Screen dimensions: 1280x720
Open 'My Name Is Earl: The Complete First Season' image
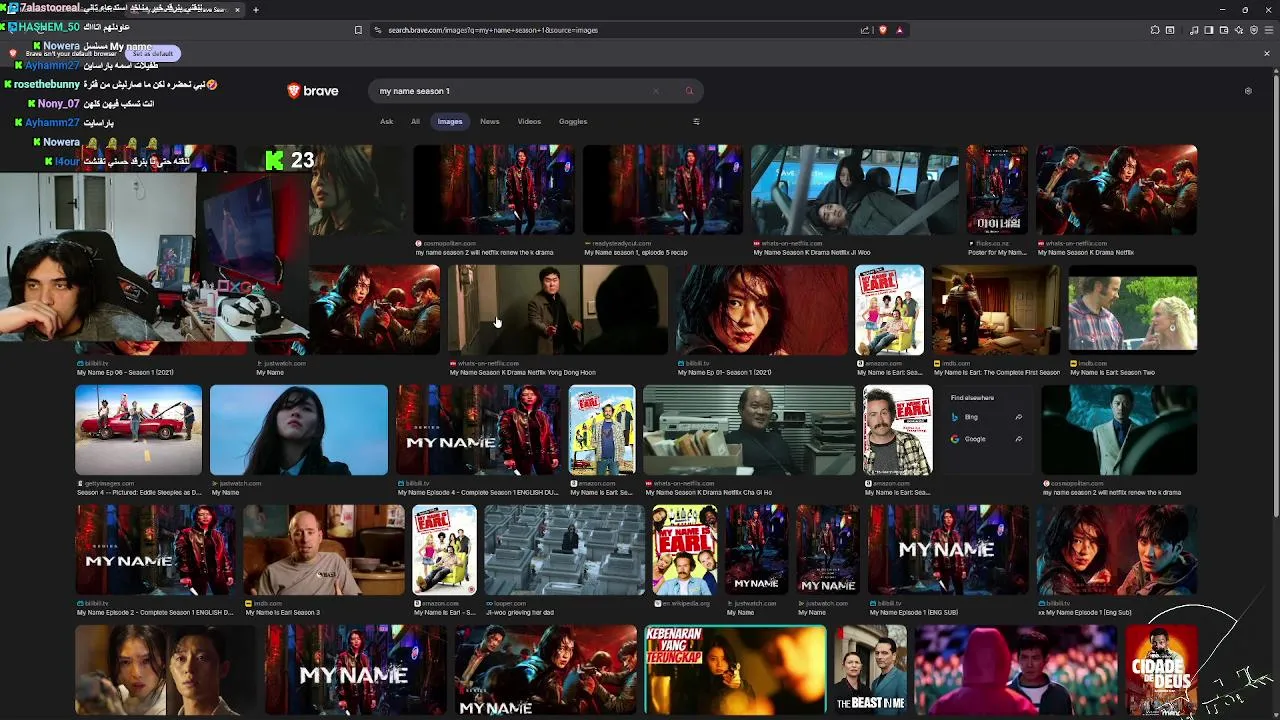pos(996,310)
